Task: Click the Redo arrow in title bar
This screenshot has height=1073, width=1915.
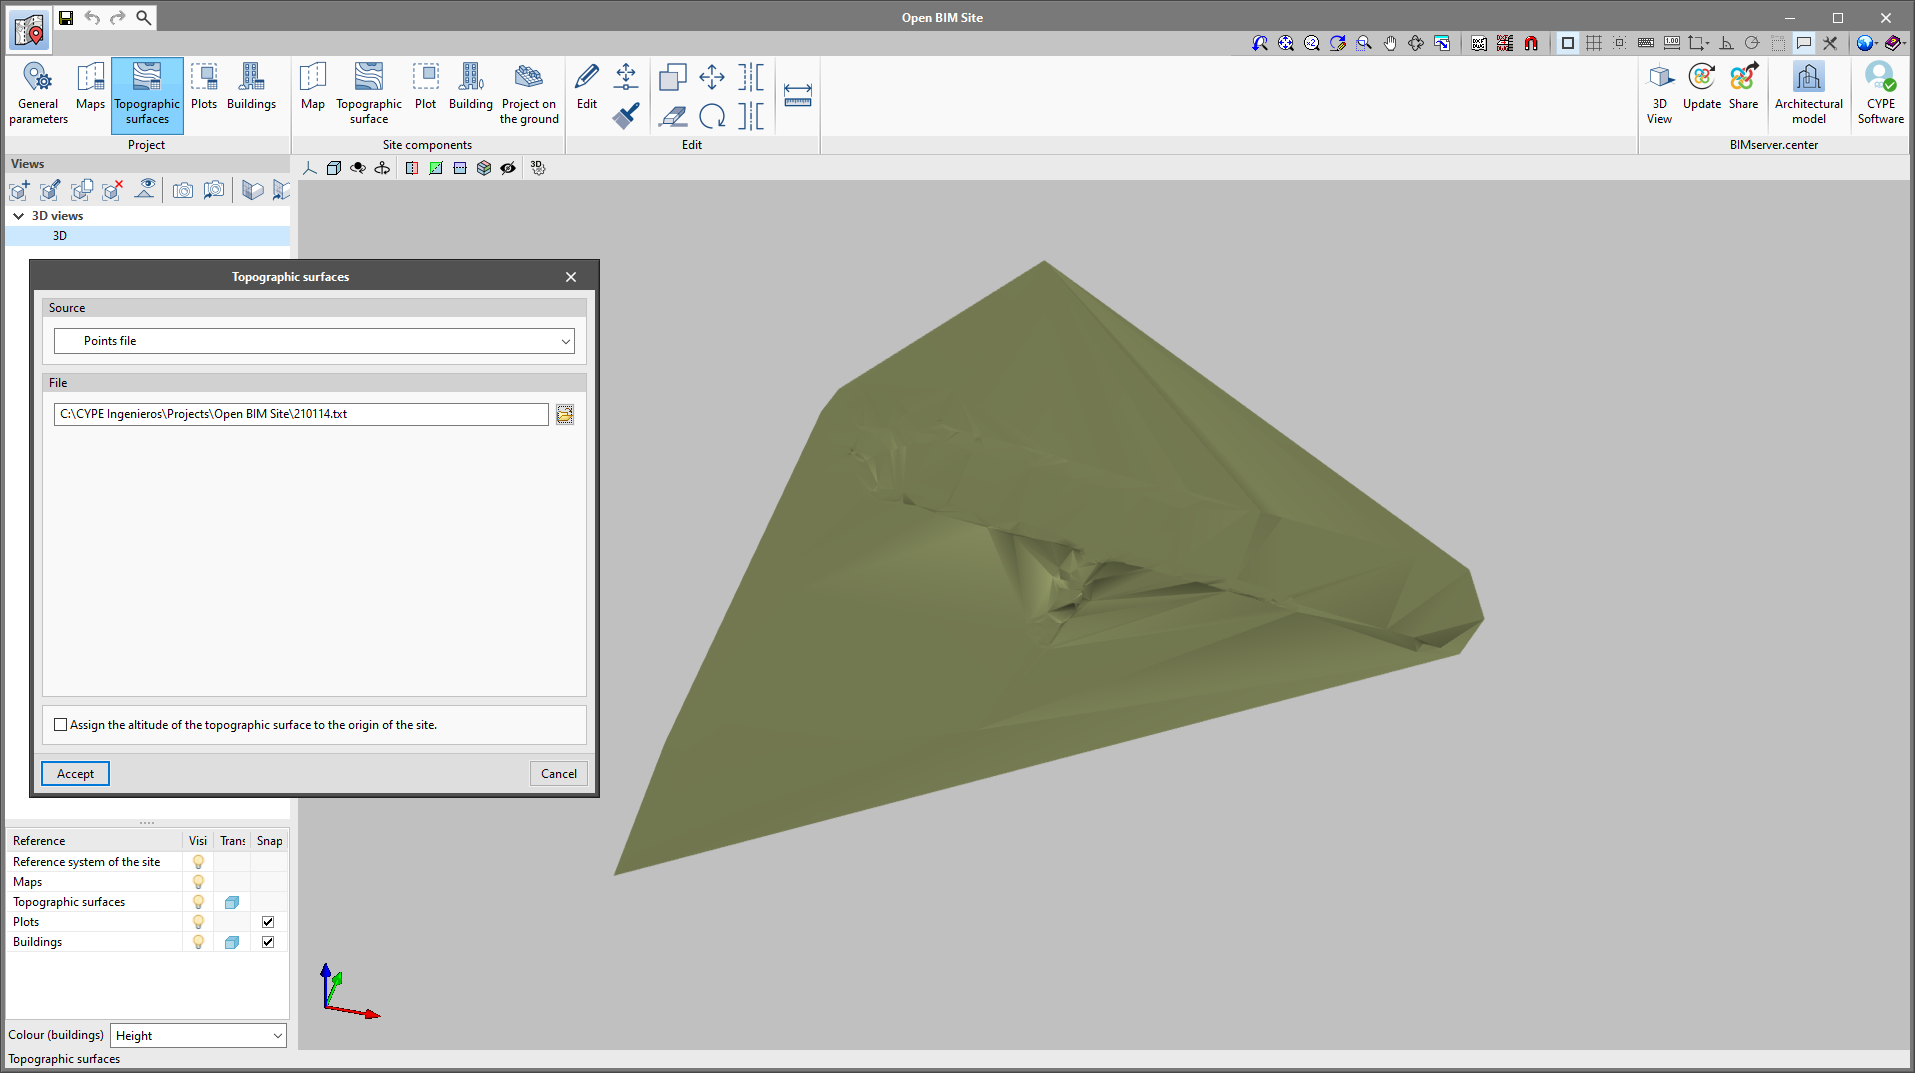Action: click(118, 17)
